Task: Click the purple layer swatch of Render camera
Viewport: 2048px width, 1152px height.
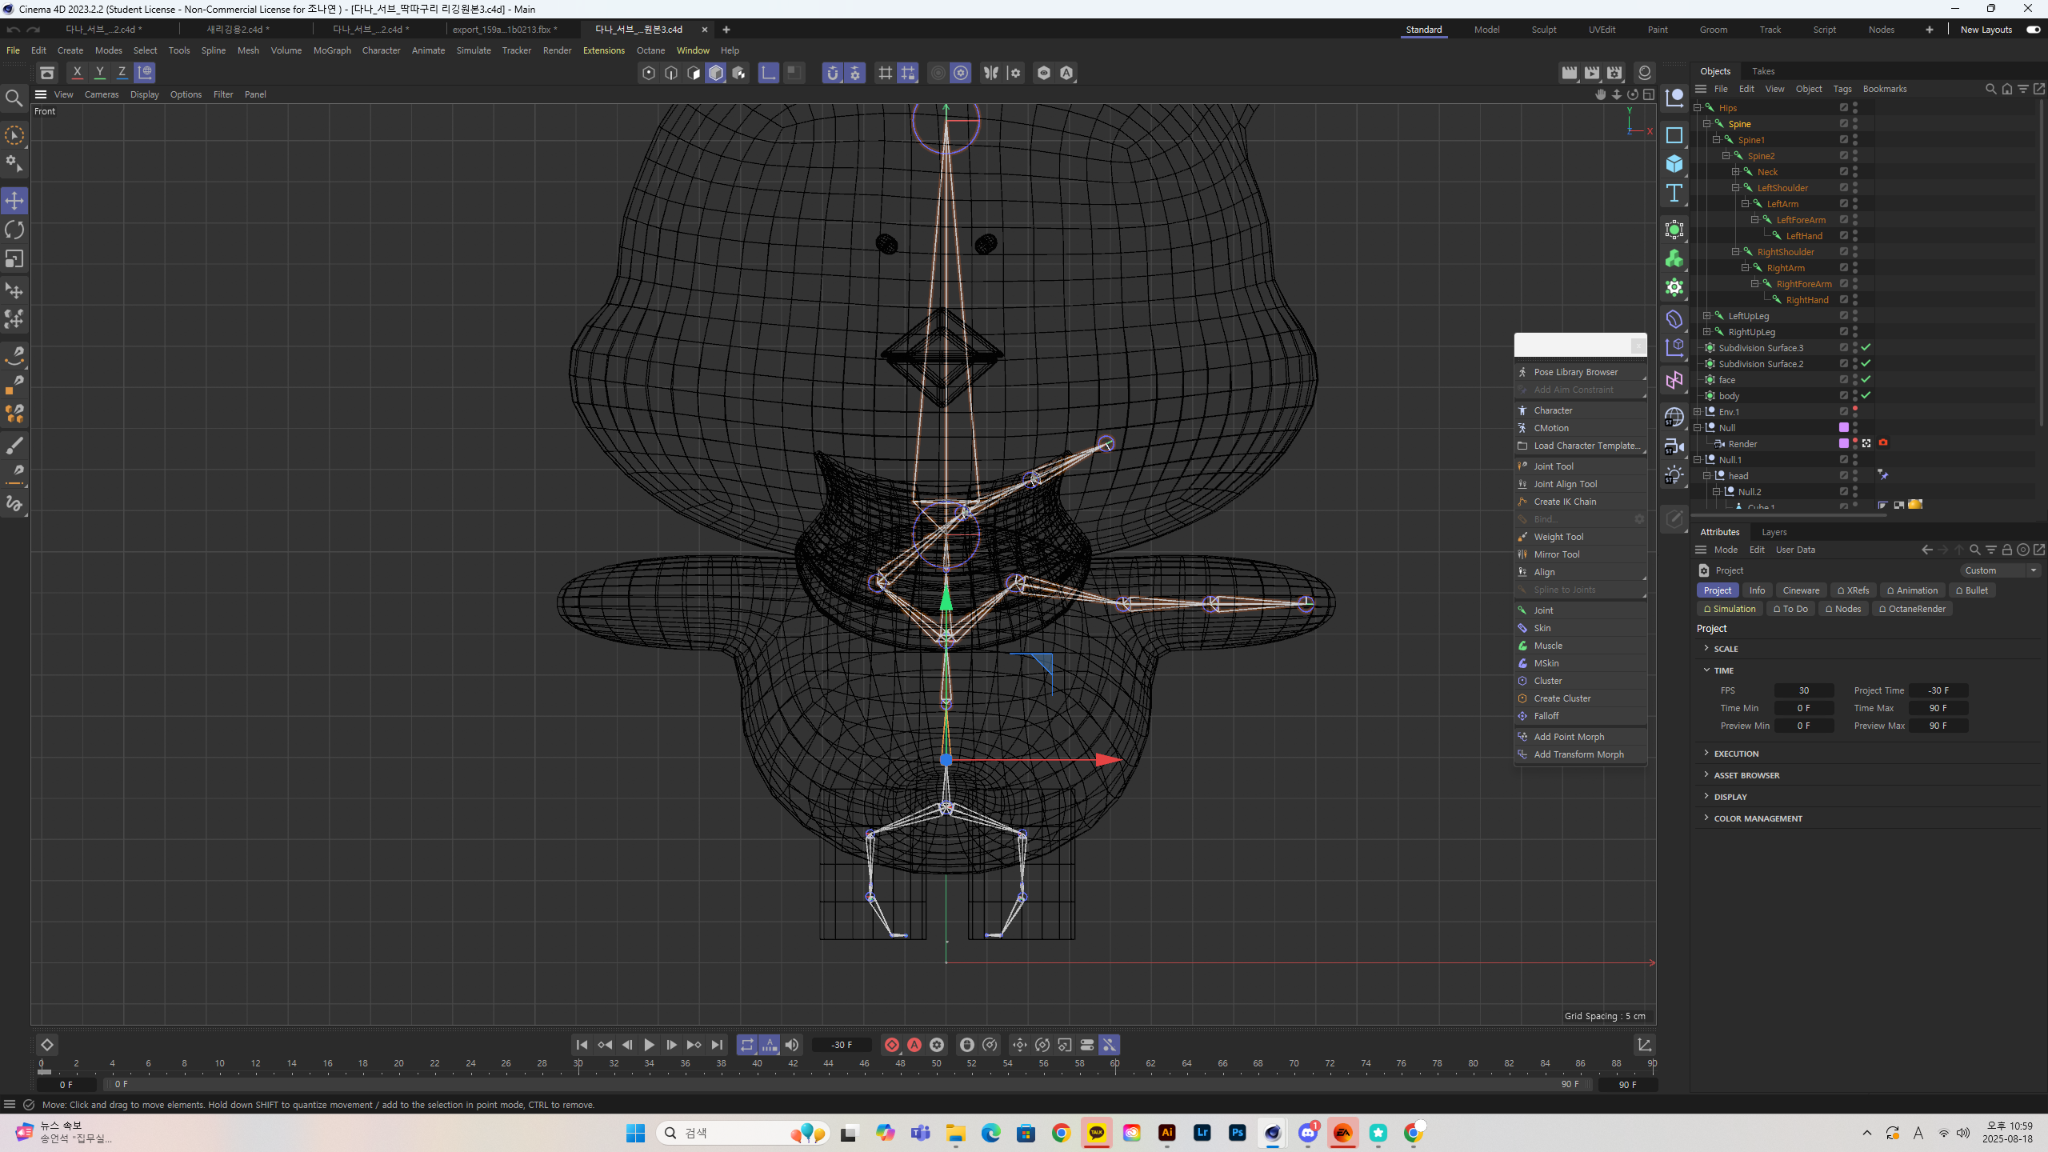Action: (x=1844, y=444)
